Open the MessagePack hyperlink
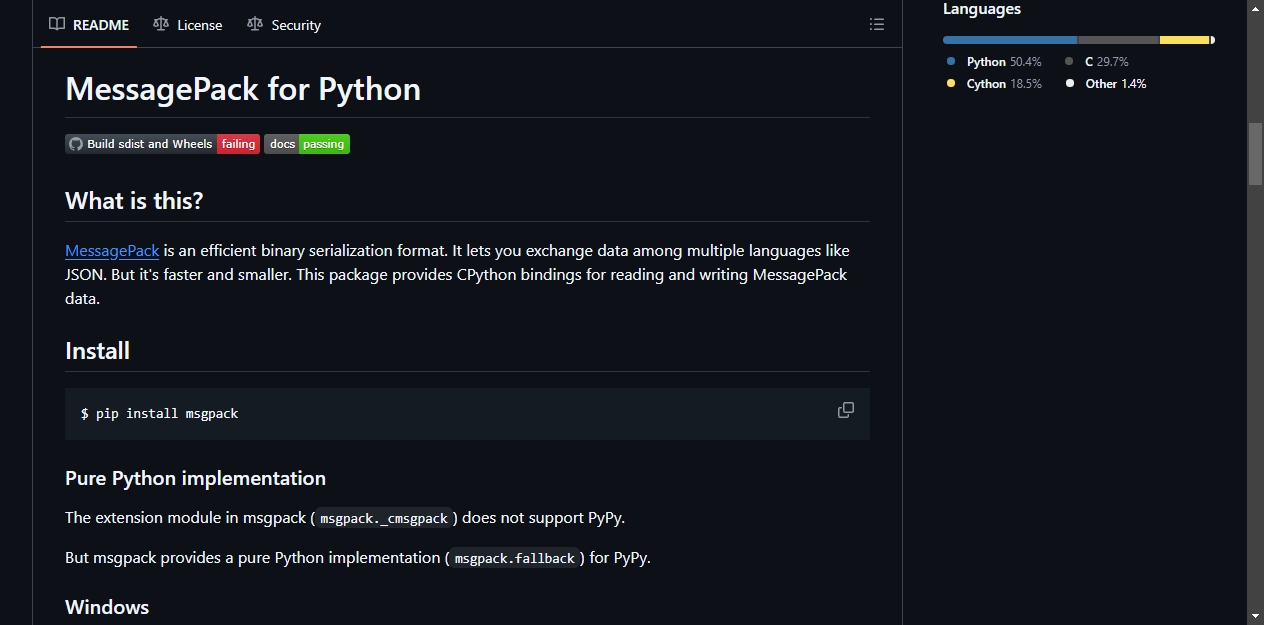 [x=112, y=250]
